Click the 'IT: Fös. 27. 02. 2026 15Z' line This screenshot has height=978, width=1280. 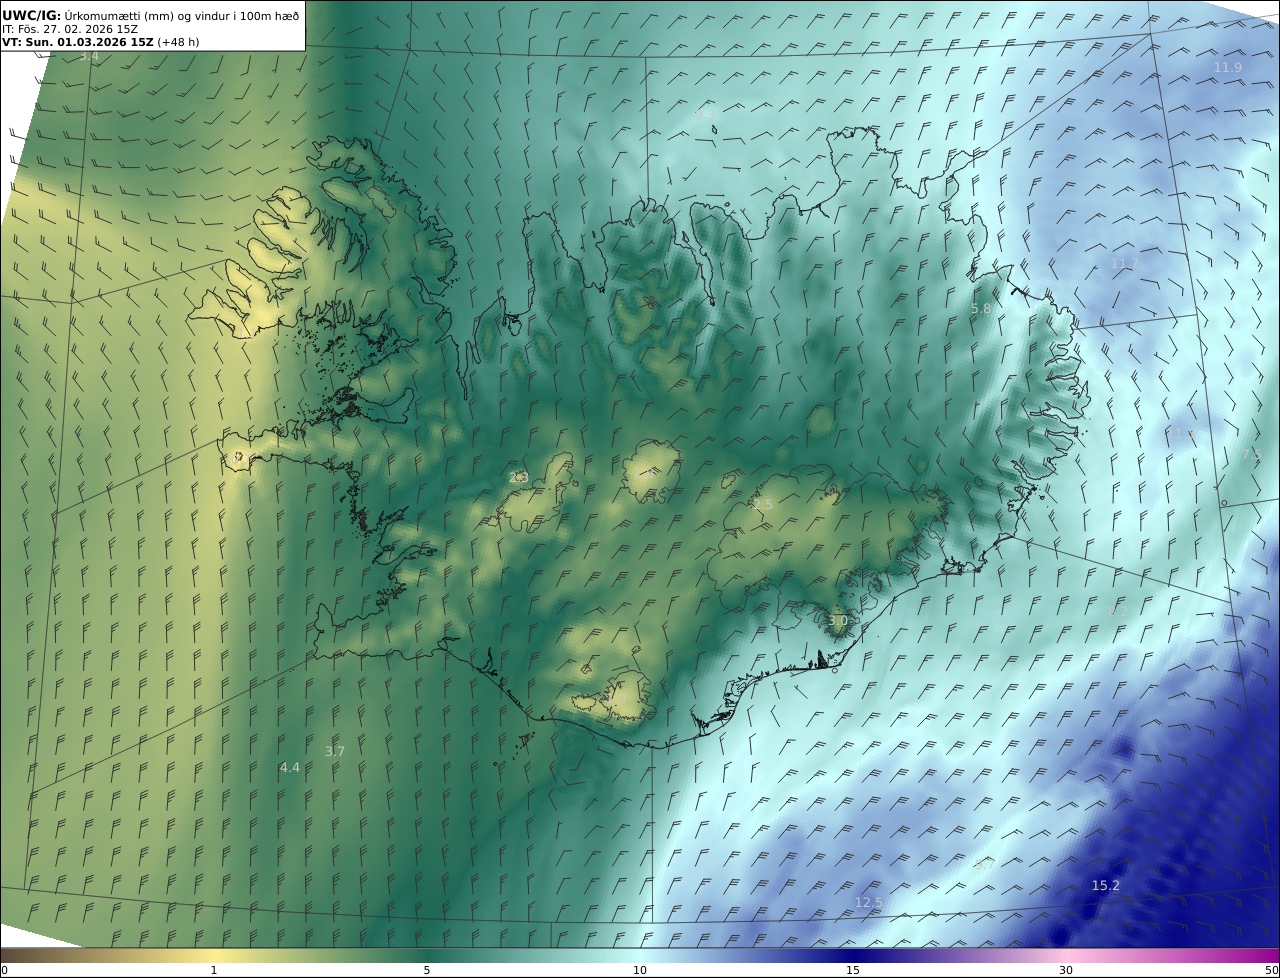coord(70,29)
